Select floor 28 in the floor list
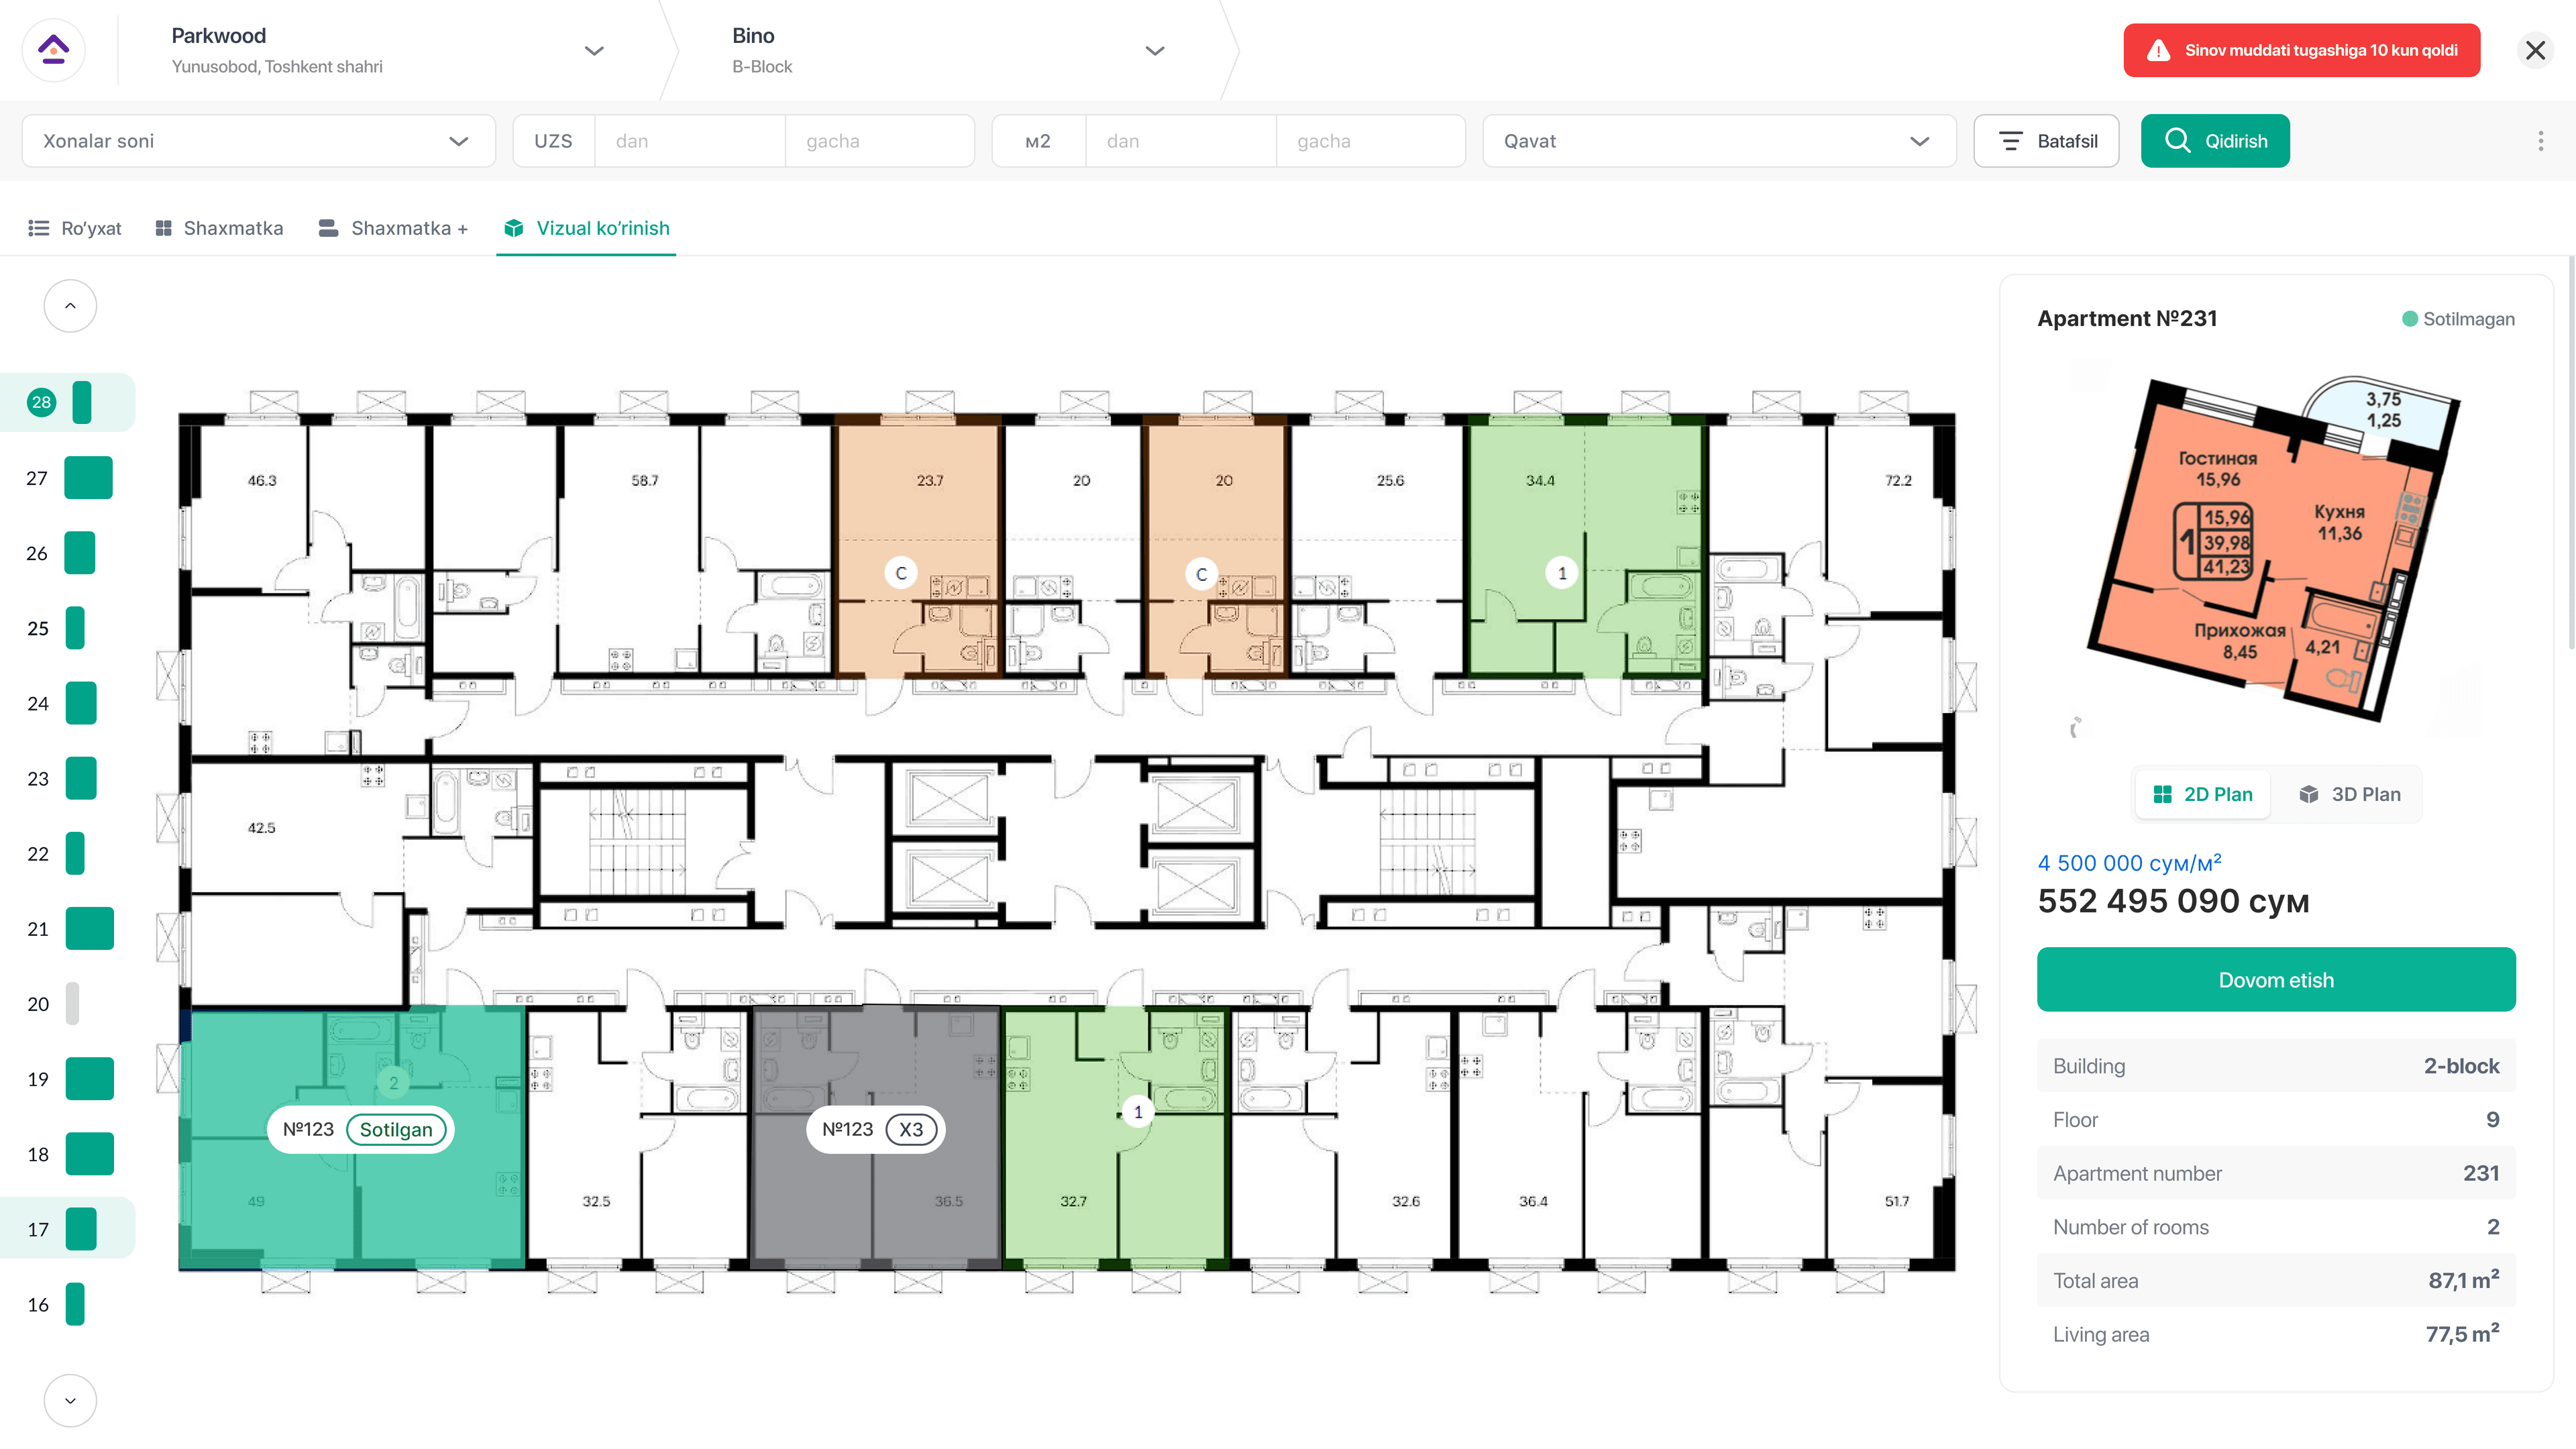The height and width of the screenshot is (1449, 2576). (67, 402)
